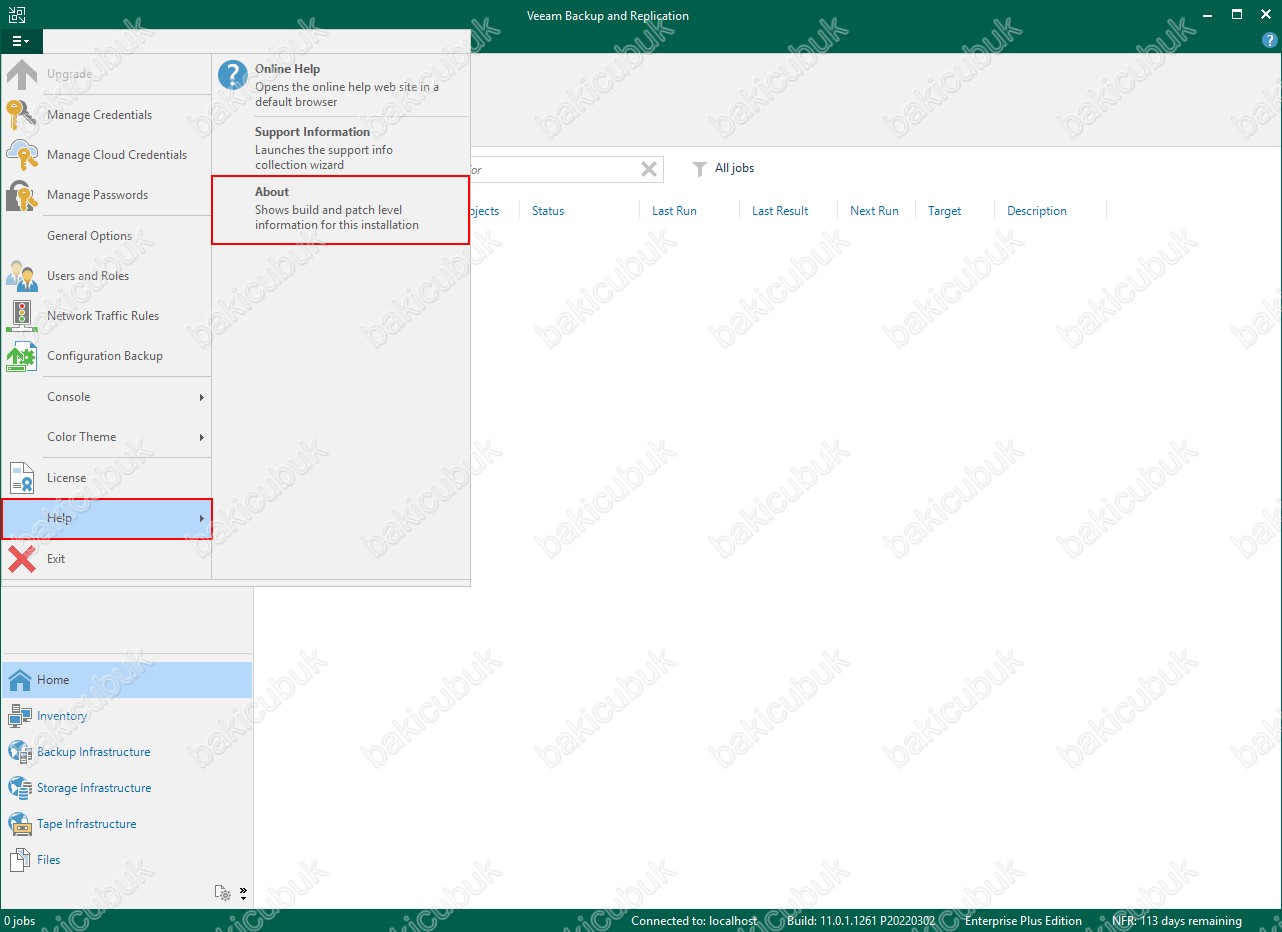This screenshot has width=1282, height=932.
Task: Click the Backup Infrastructure icon
Action: pyautogui.click(x=20, y=752)
